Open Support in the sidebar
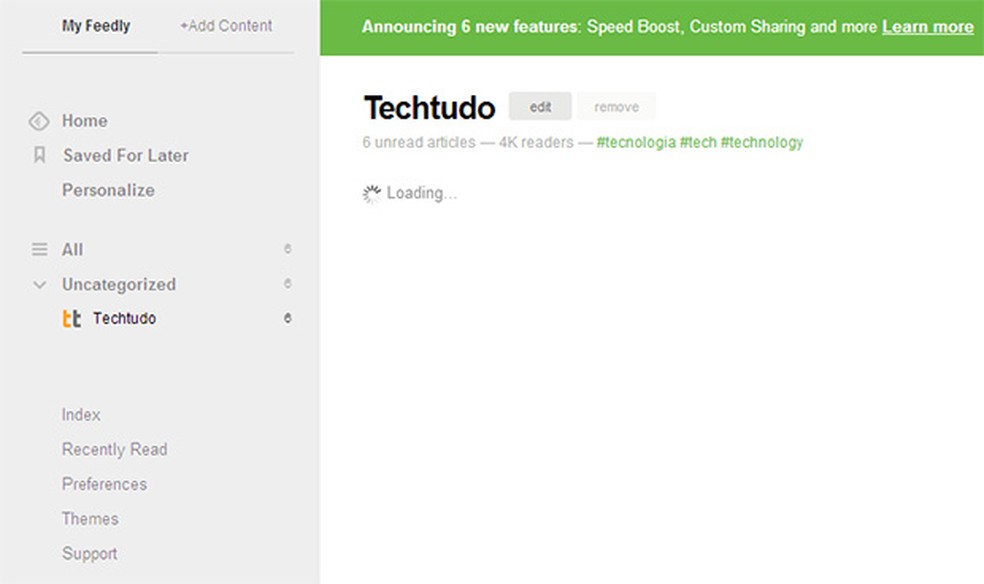Screen dimensions: 984x584 (x=89, y=554)
